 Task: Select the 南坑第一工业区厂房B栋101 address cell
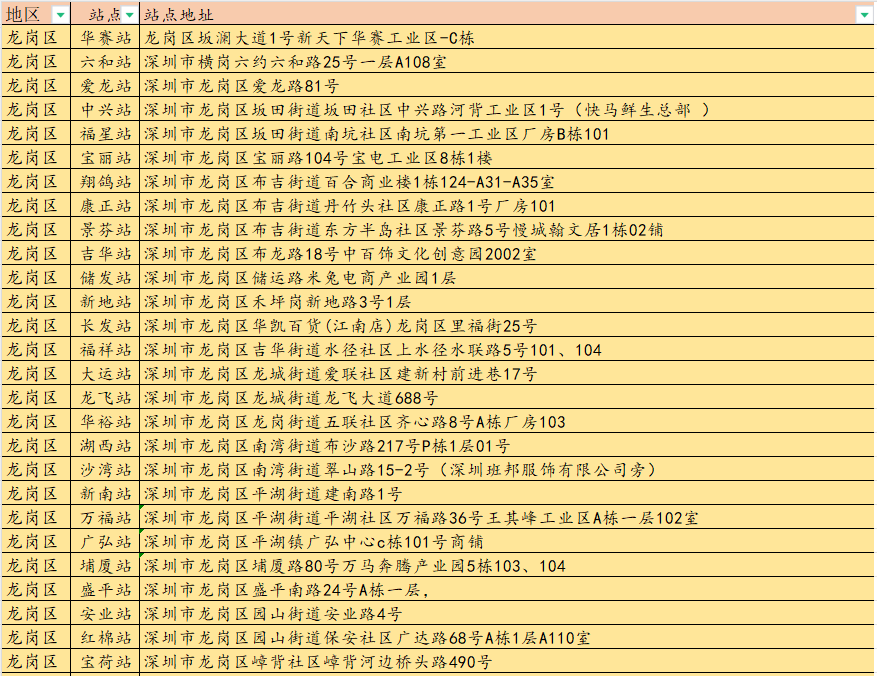pyautogui.click(x=507, y=134)
